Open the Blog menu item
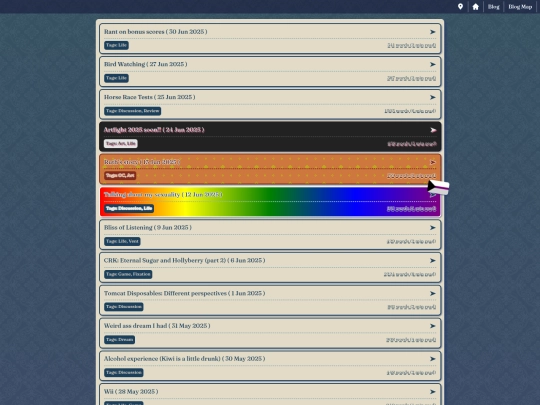Viewport: 540px width, 405px height. tap(494, 7)
